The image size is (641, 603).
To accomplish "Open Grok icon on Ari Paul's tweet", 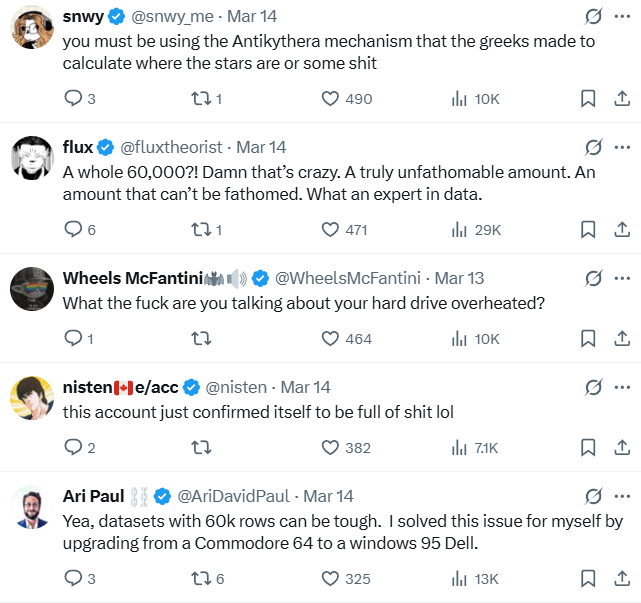I will tap(593, 496).
